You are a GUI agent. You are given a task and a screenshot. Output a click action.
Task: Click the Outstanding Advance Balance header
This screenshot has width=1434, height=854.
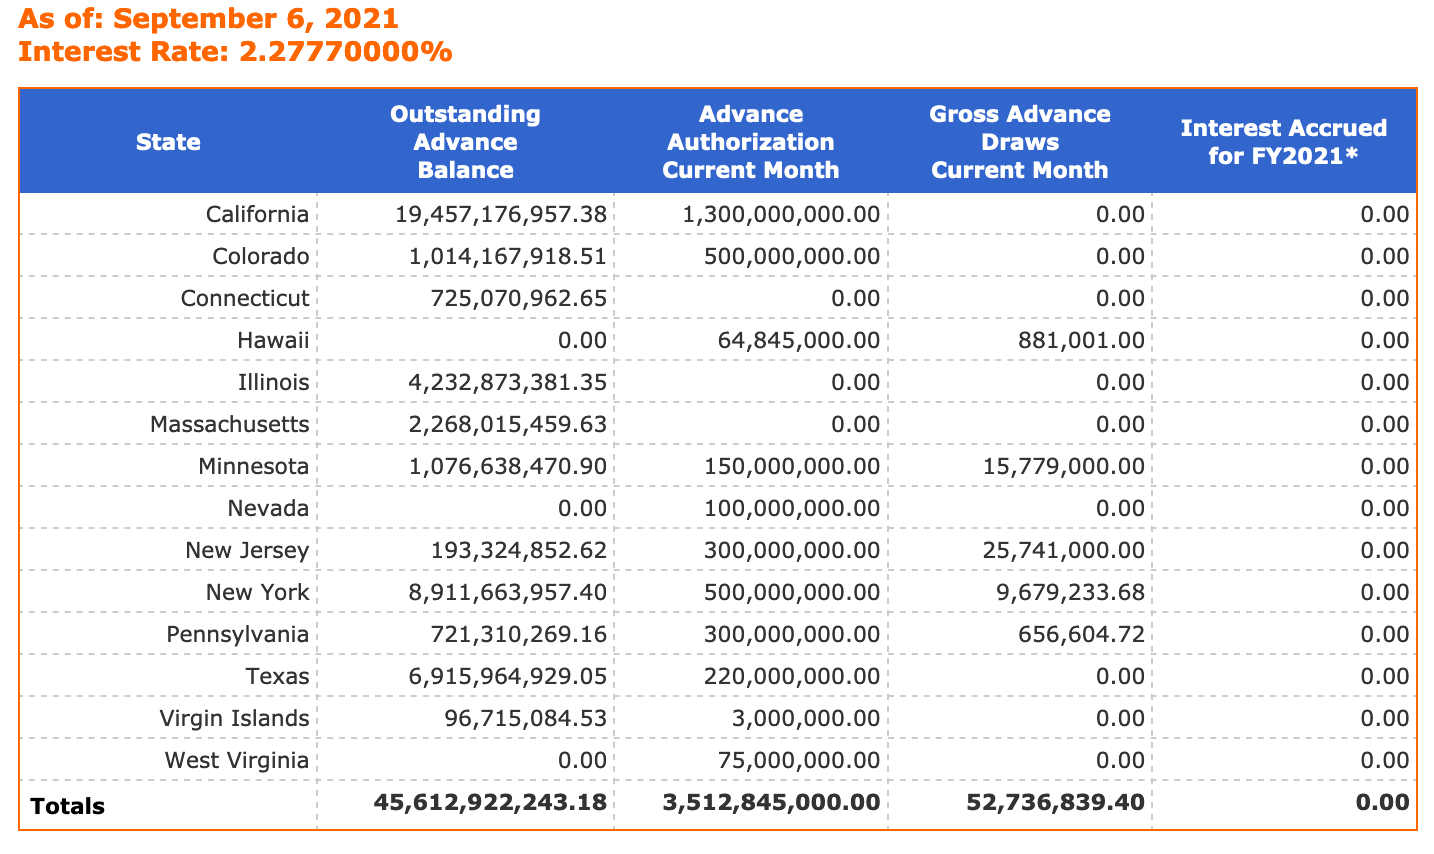coord(465,142)
